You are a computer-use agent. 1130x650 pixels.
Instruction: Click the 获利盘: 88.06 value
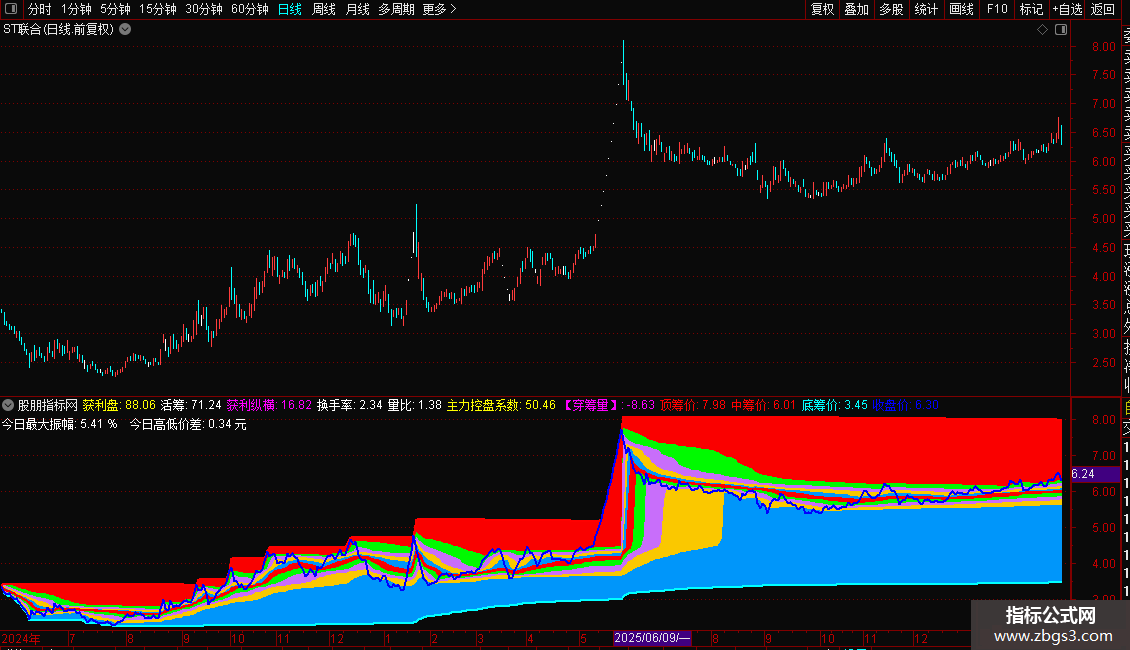point(119,405)
